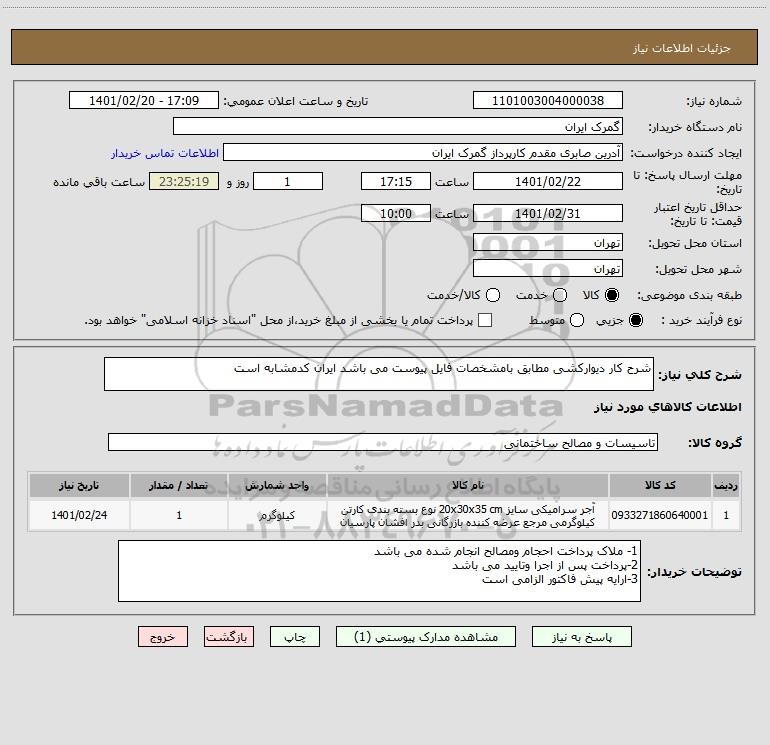Click the price validity date 1401/02/31
770x745 pixels.
click(548, 214)
